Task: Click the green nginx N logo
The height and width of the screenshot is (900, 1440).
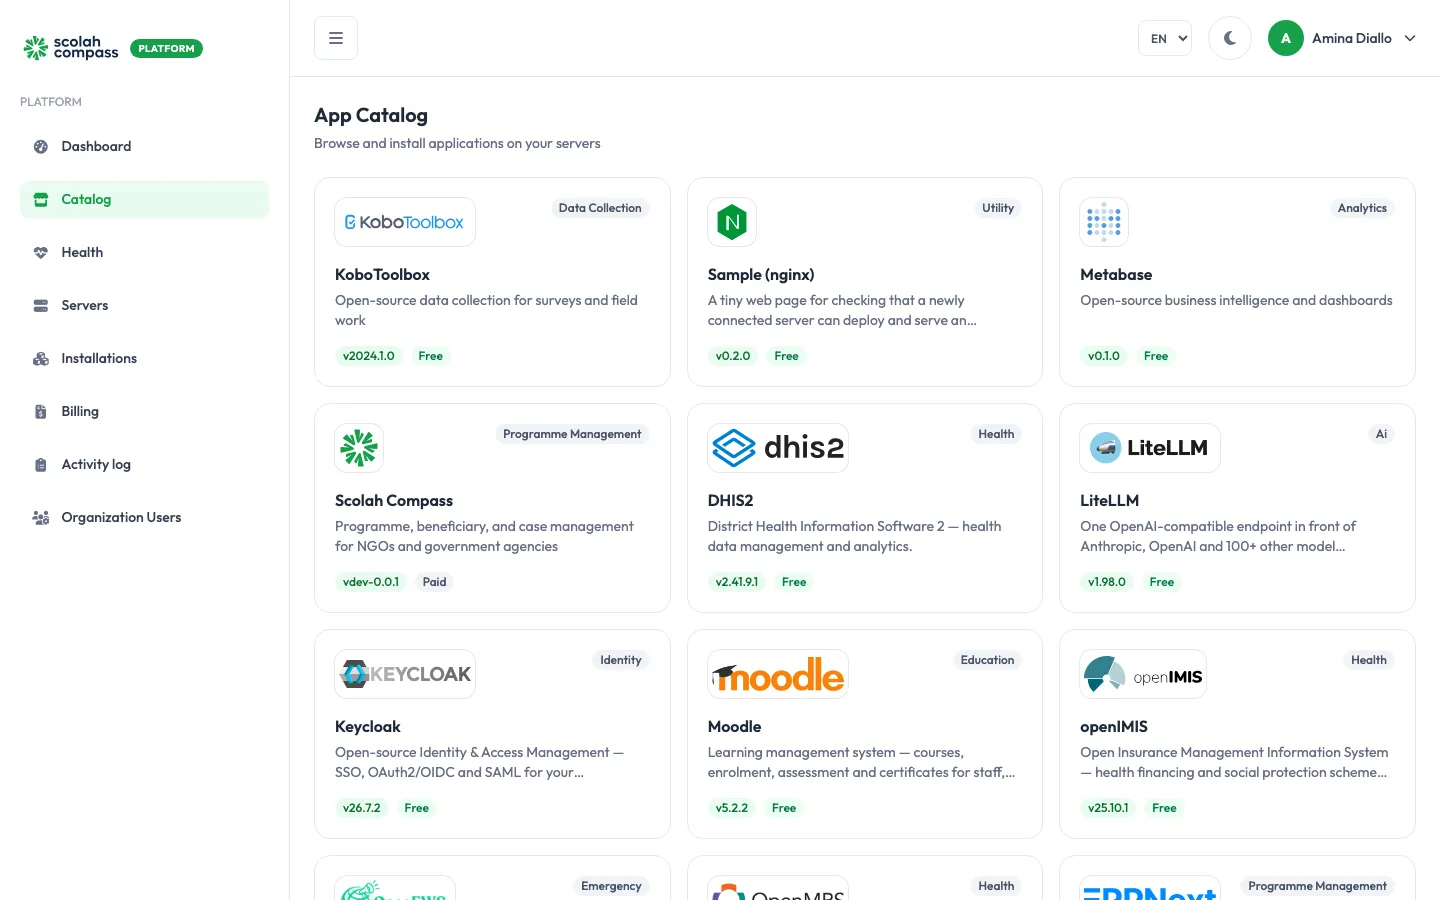Action: point(732,222)
